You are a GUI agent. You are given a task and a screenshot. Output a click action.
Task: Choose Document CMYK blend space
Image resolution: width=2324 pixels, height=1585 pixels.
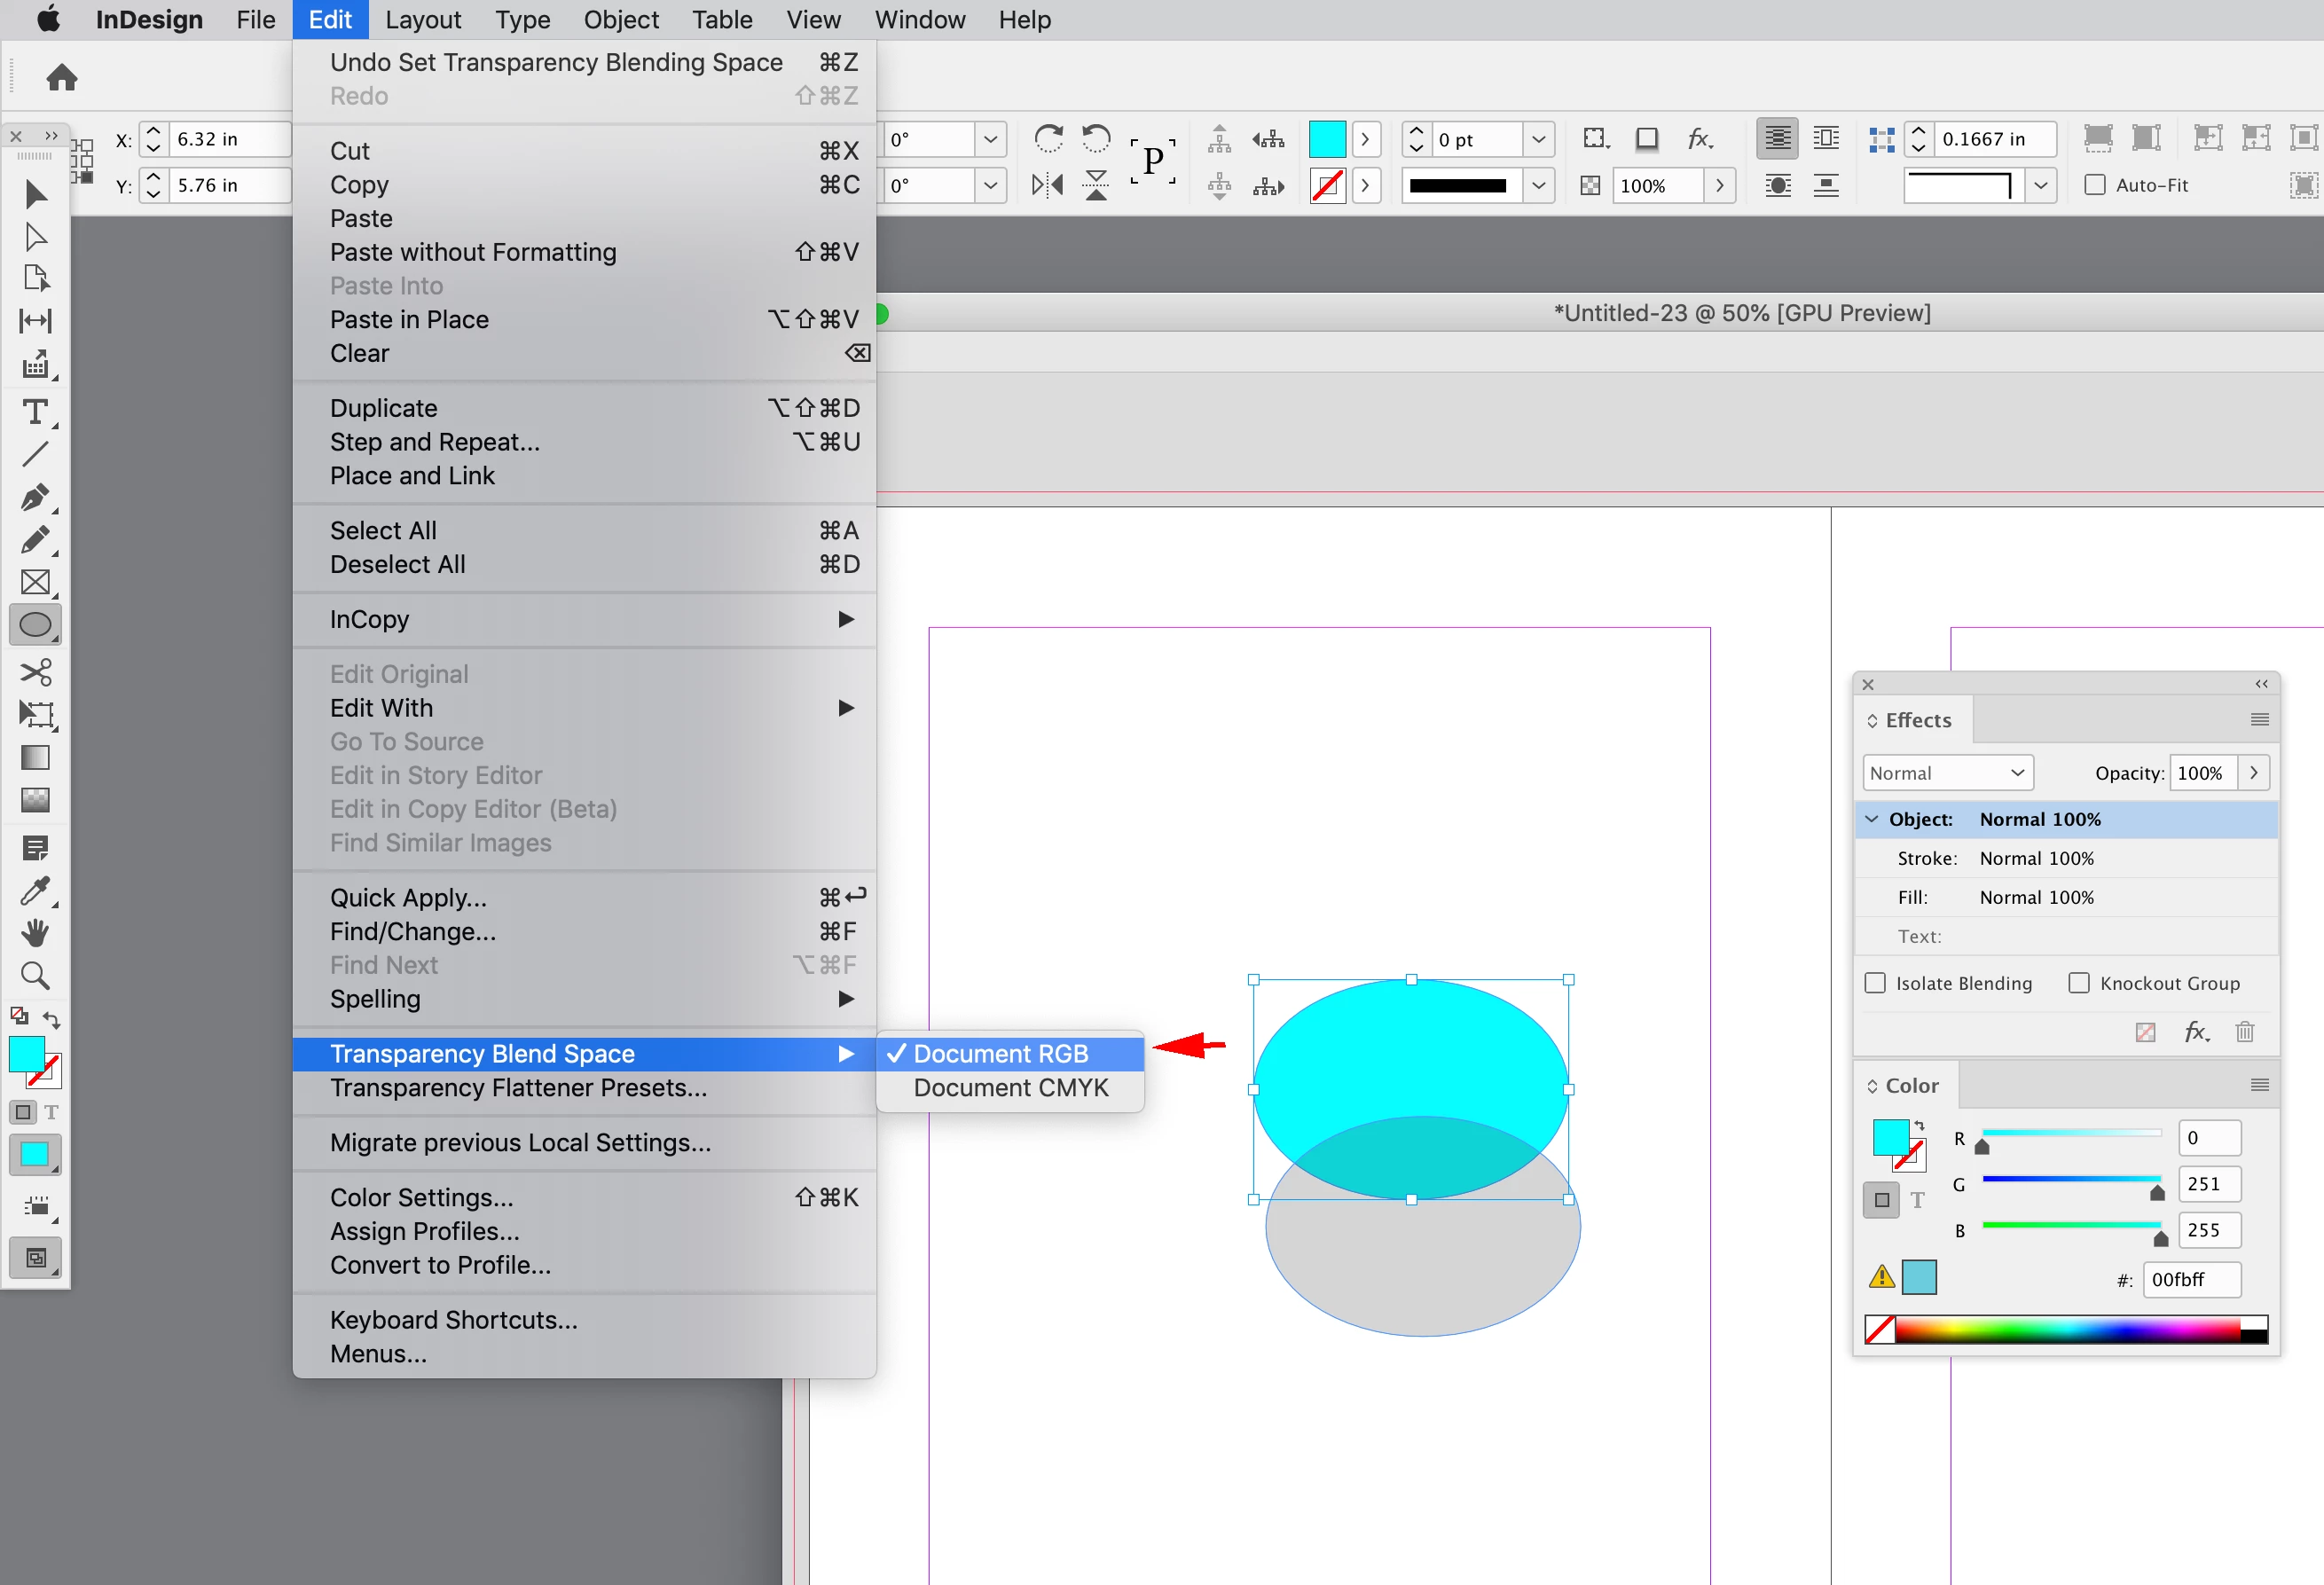coord(1010,1088)
